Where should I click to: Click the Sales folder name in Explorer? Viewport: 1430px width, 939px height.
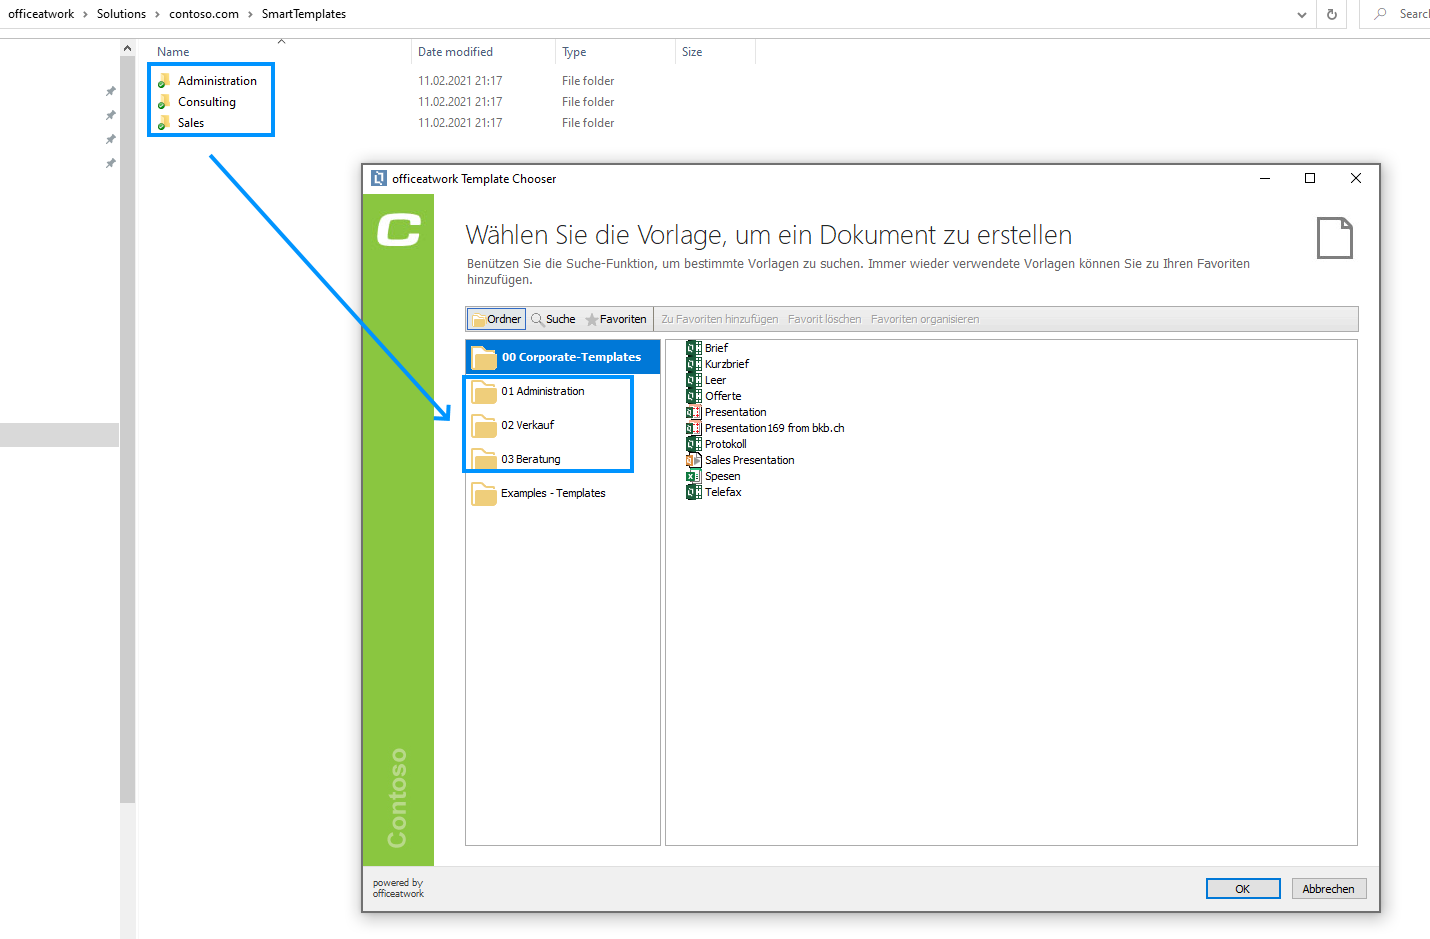click(x=191, y=123)
